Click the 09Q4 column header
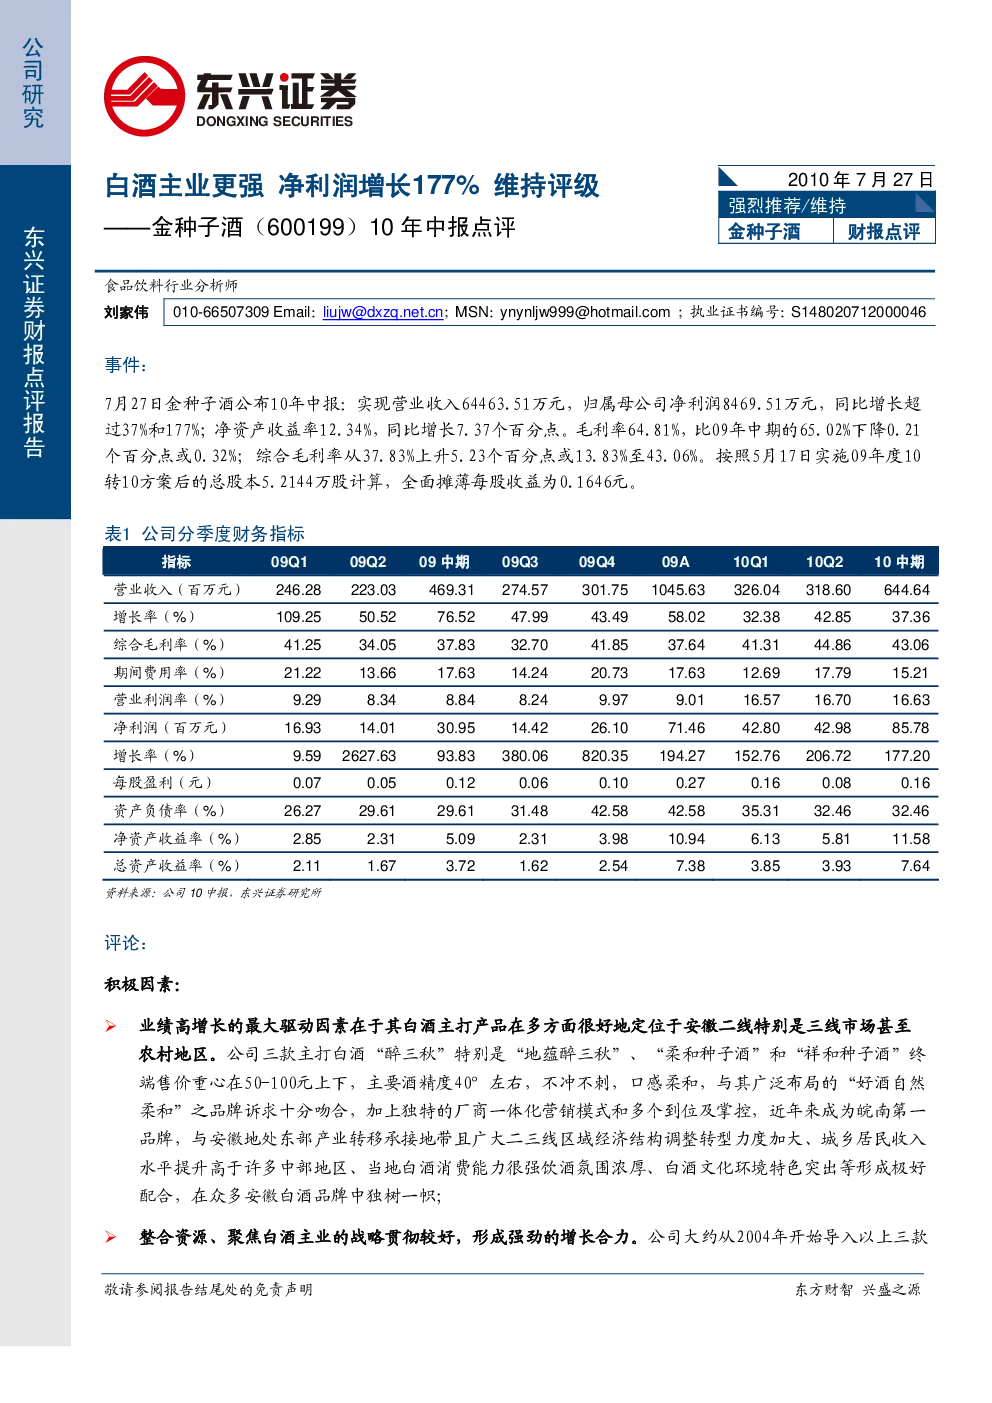 (x=597, y=562)
